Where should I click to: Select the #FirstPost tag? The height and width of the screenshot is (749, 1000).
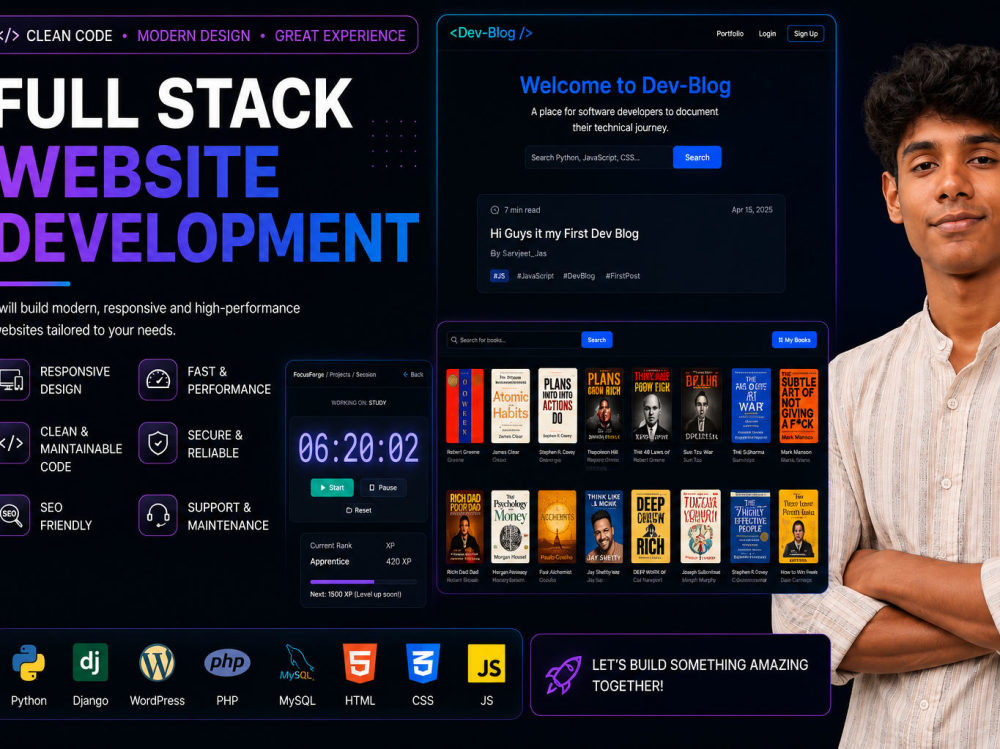coord(622,276)
